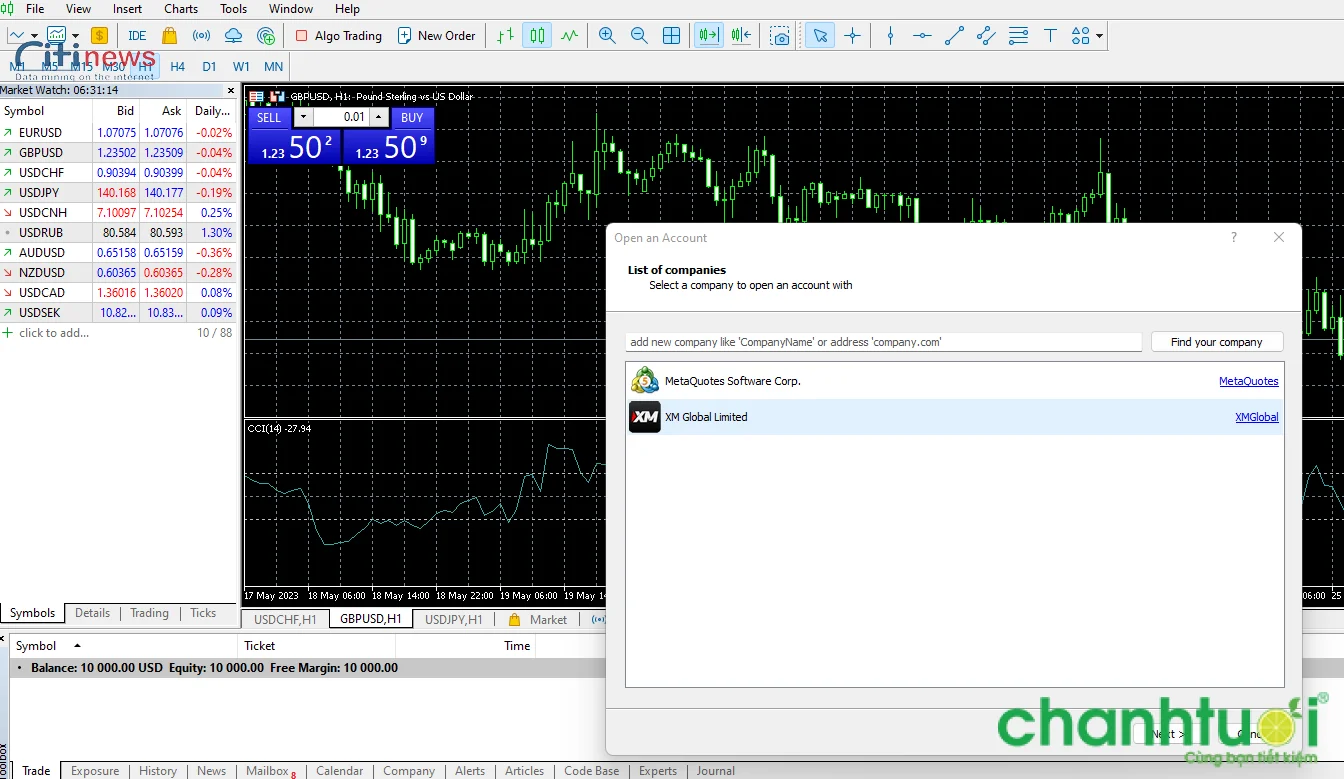Switch to USDCHF,H1 chart tab
Viewport: 1344px width, 779px height.
pyautogui.click(x=285, y=620)
